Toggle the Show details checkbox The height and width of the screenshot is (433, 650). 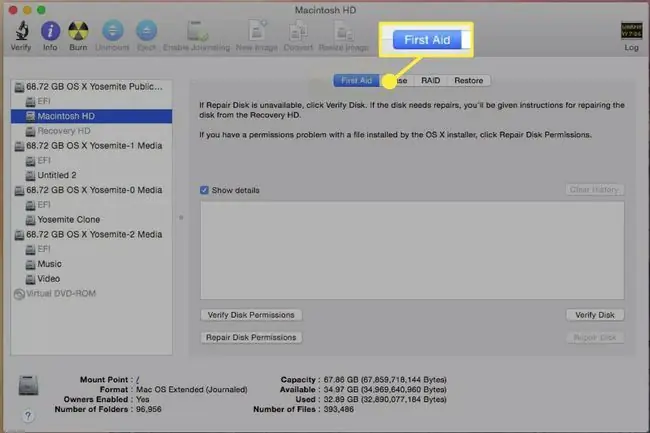204,190
